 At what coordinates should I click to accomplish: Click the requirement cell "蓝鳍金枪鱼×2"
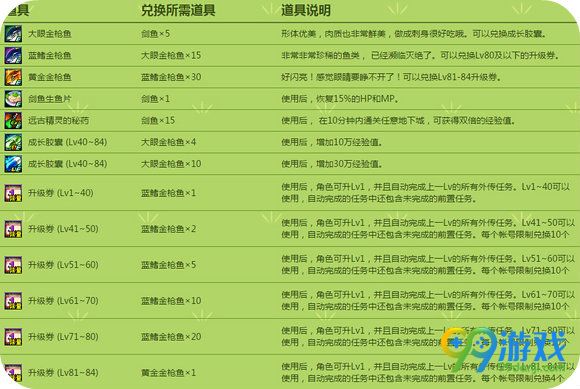coord(168,229)
